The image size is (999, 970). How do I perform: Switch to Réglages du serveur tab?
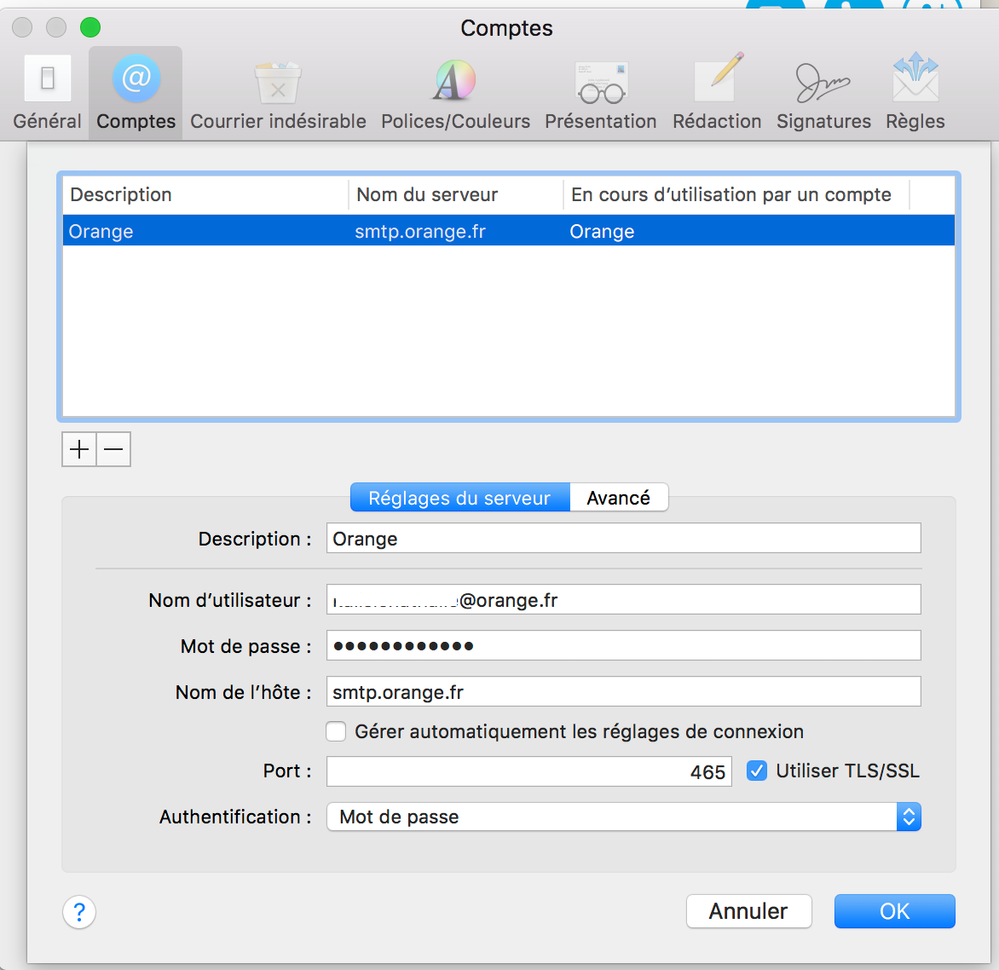pos(459,497)
